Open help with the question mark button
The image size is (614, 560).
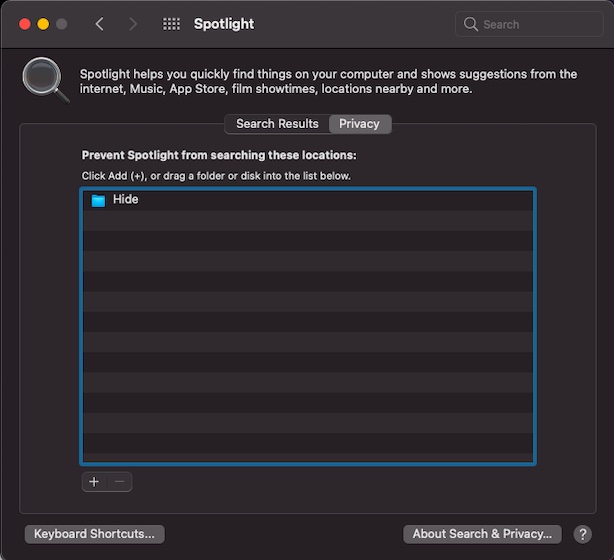click(x=582, y=534)
